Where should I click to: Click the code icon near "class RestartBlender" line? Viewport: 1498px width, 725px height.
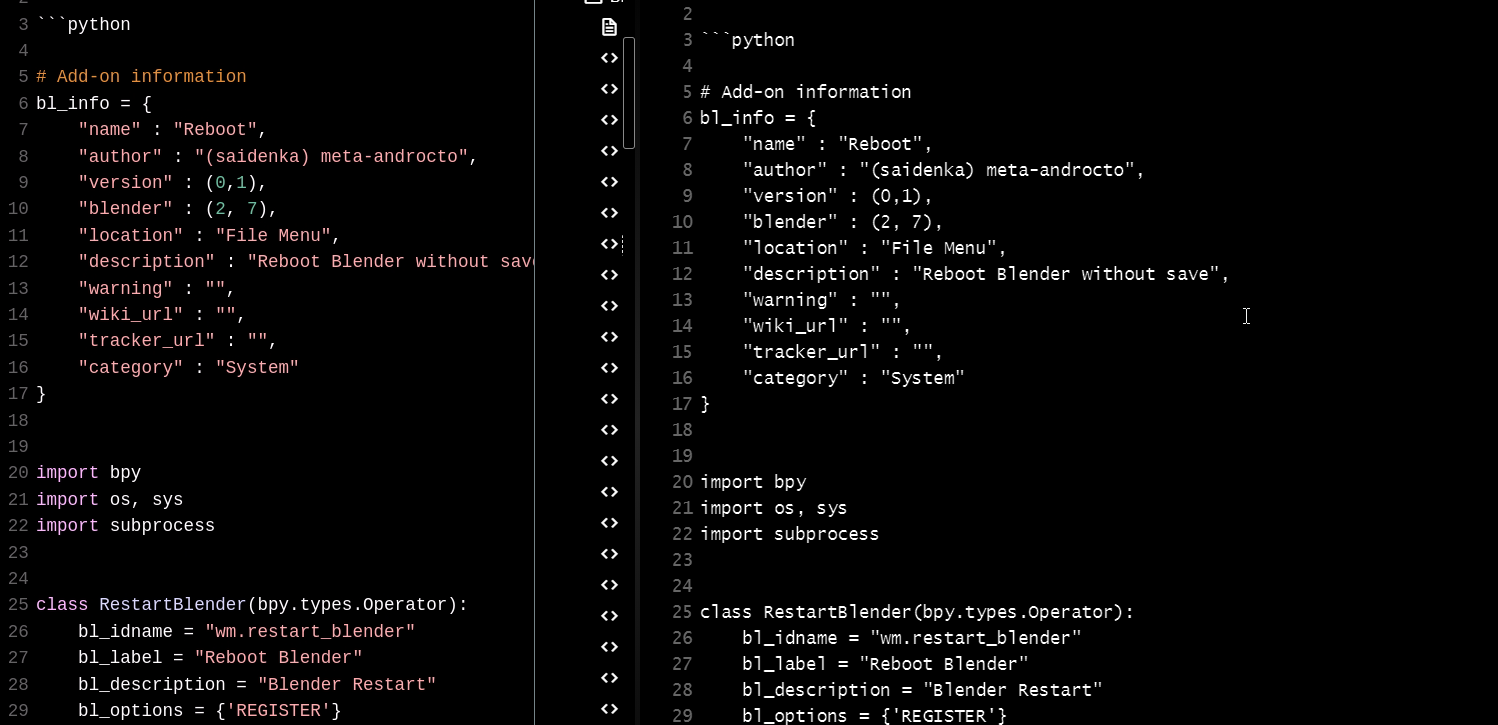610,616
